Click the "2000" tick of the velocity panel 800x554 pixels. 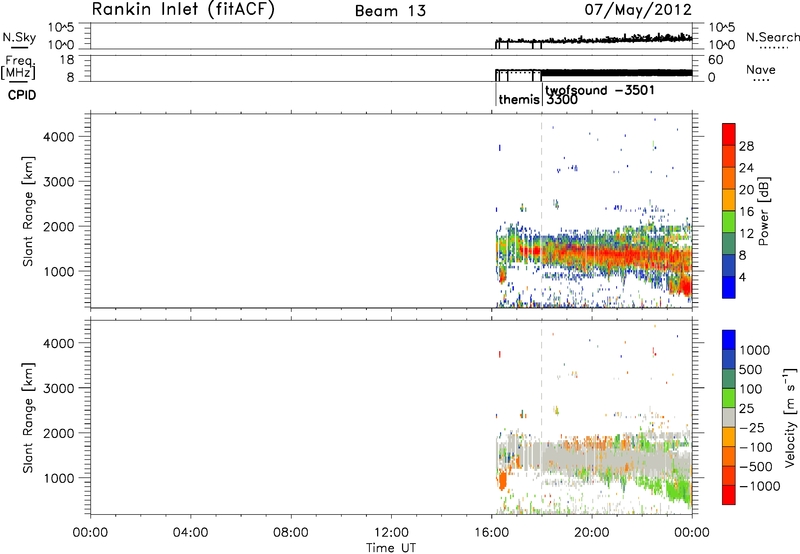(59, 433)
